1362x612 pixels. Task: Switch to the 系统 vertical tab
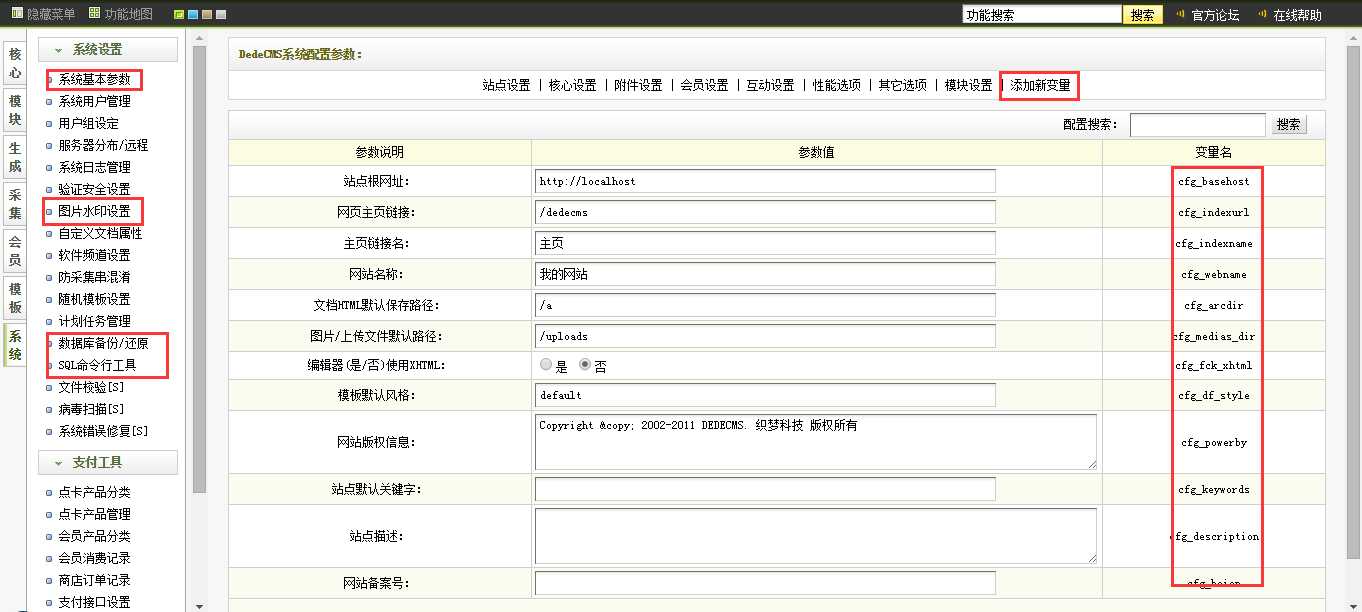point(15,346)
